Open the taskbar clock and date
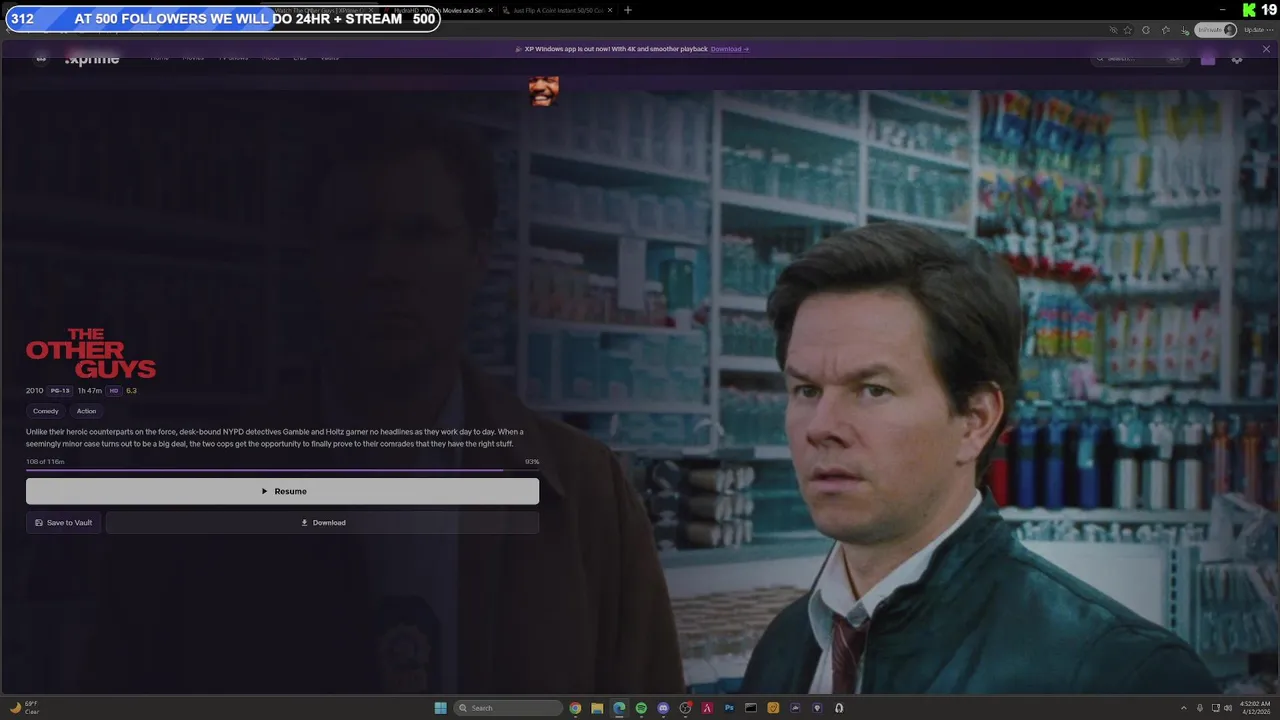Image resolution: width=1280 pixels, height=720 pixels. [x=1255, y=708]
